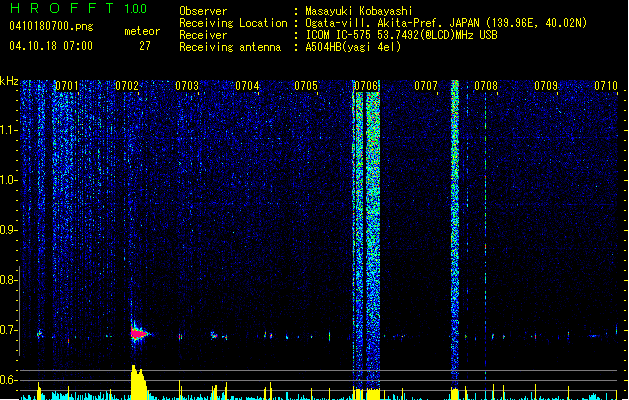This screenshot has height=400, width=629.
Task: Click observer name Masayuki Kobayashi
Action: [359, 11]
